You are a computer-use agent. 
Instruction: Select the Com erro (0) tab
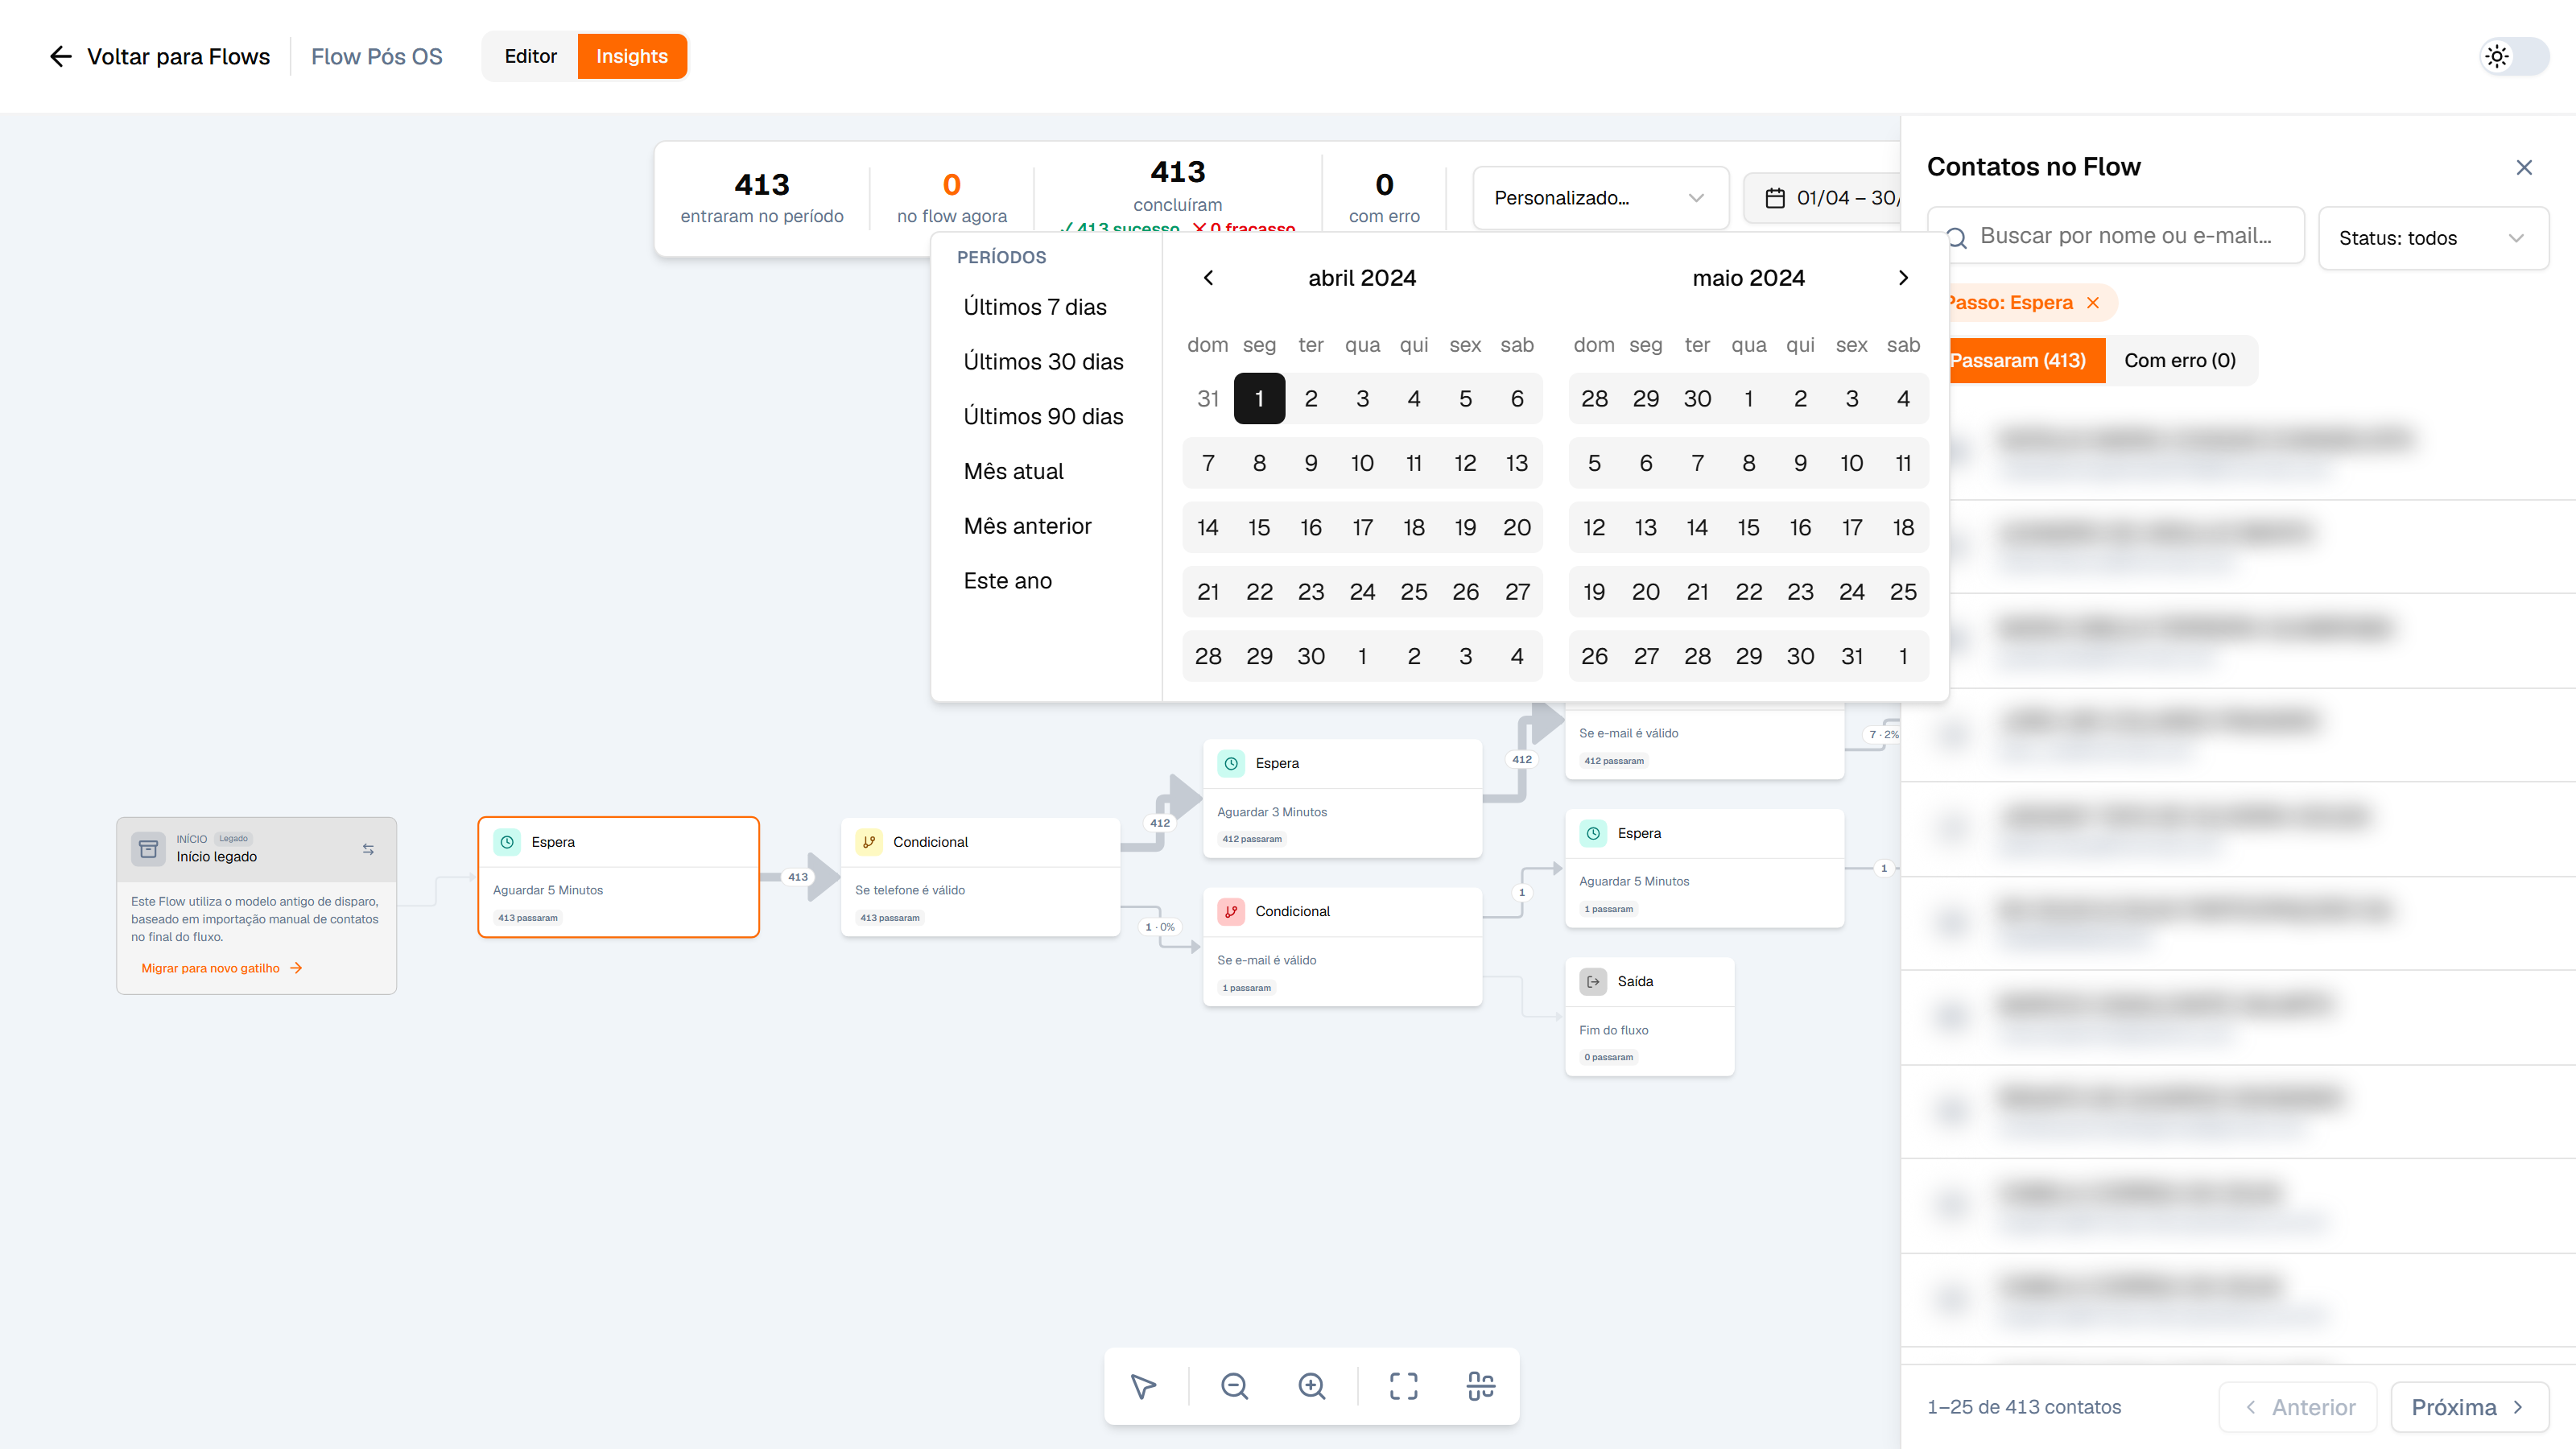pyautogui.click(x=2180, y=361)
